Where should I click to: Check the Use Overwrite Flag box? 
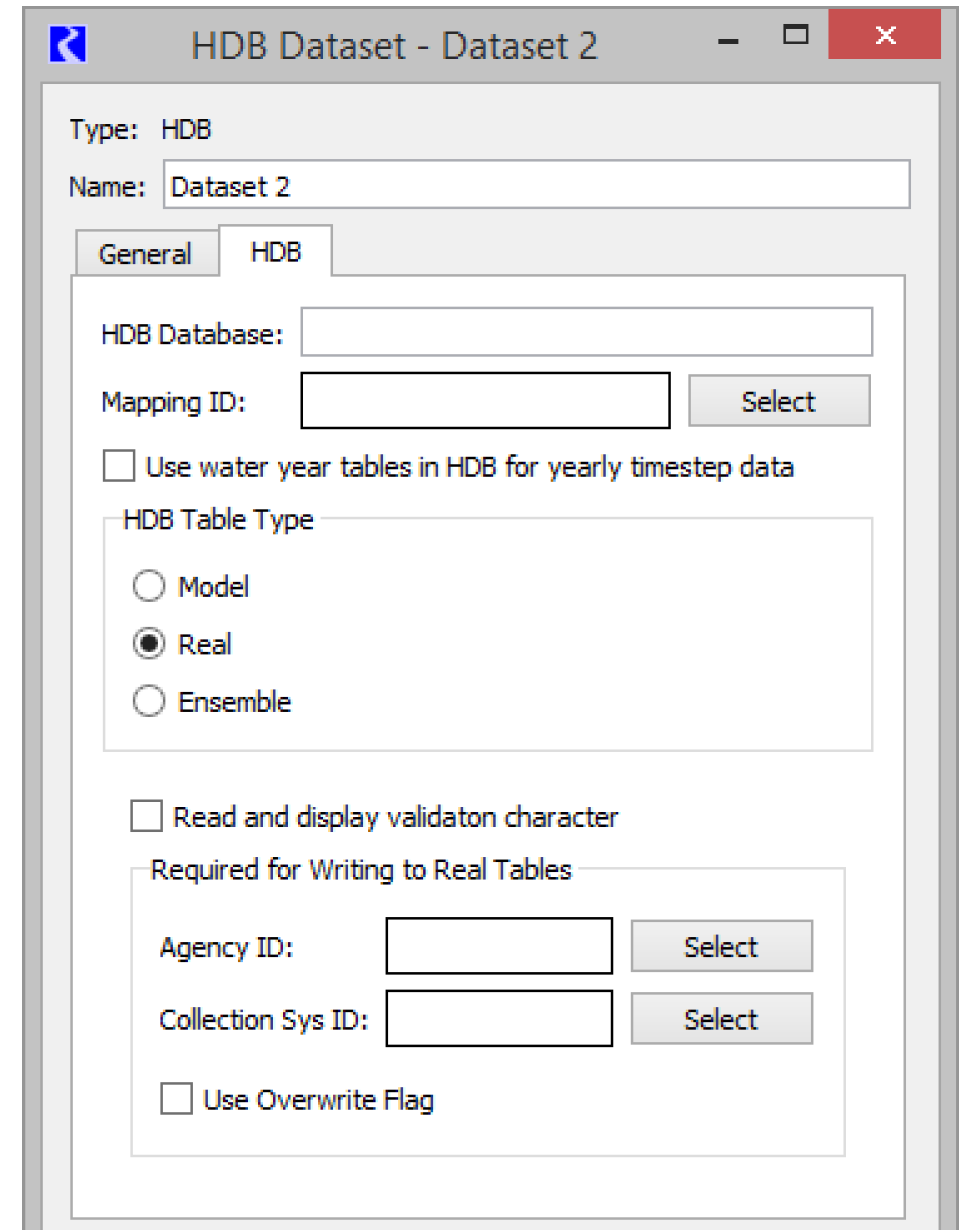click(177, 1101)
